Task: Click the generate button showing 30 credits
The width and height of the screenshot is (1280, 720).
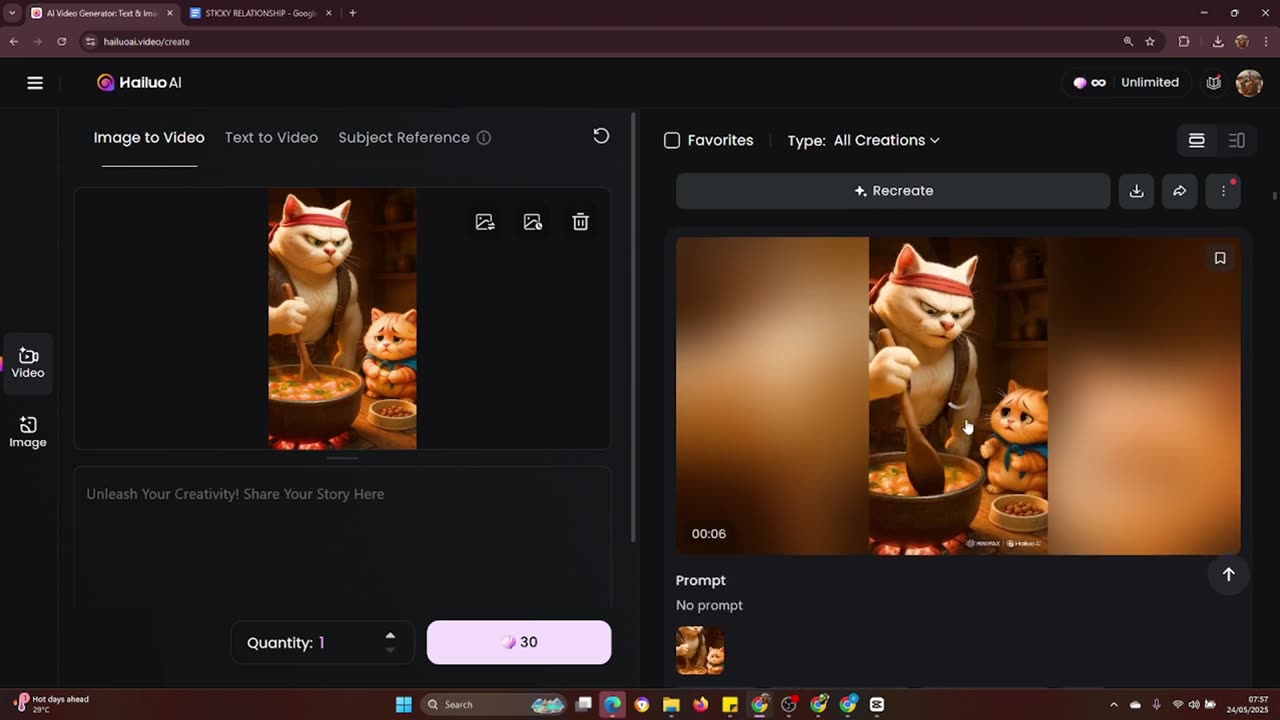Action: click(519, 642)
